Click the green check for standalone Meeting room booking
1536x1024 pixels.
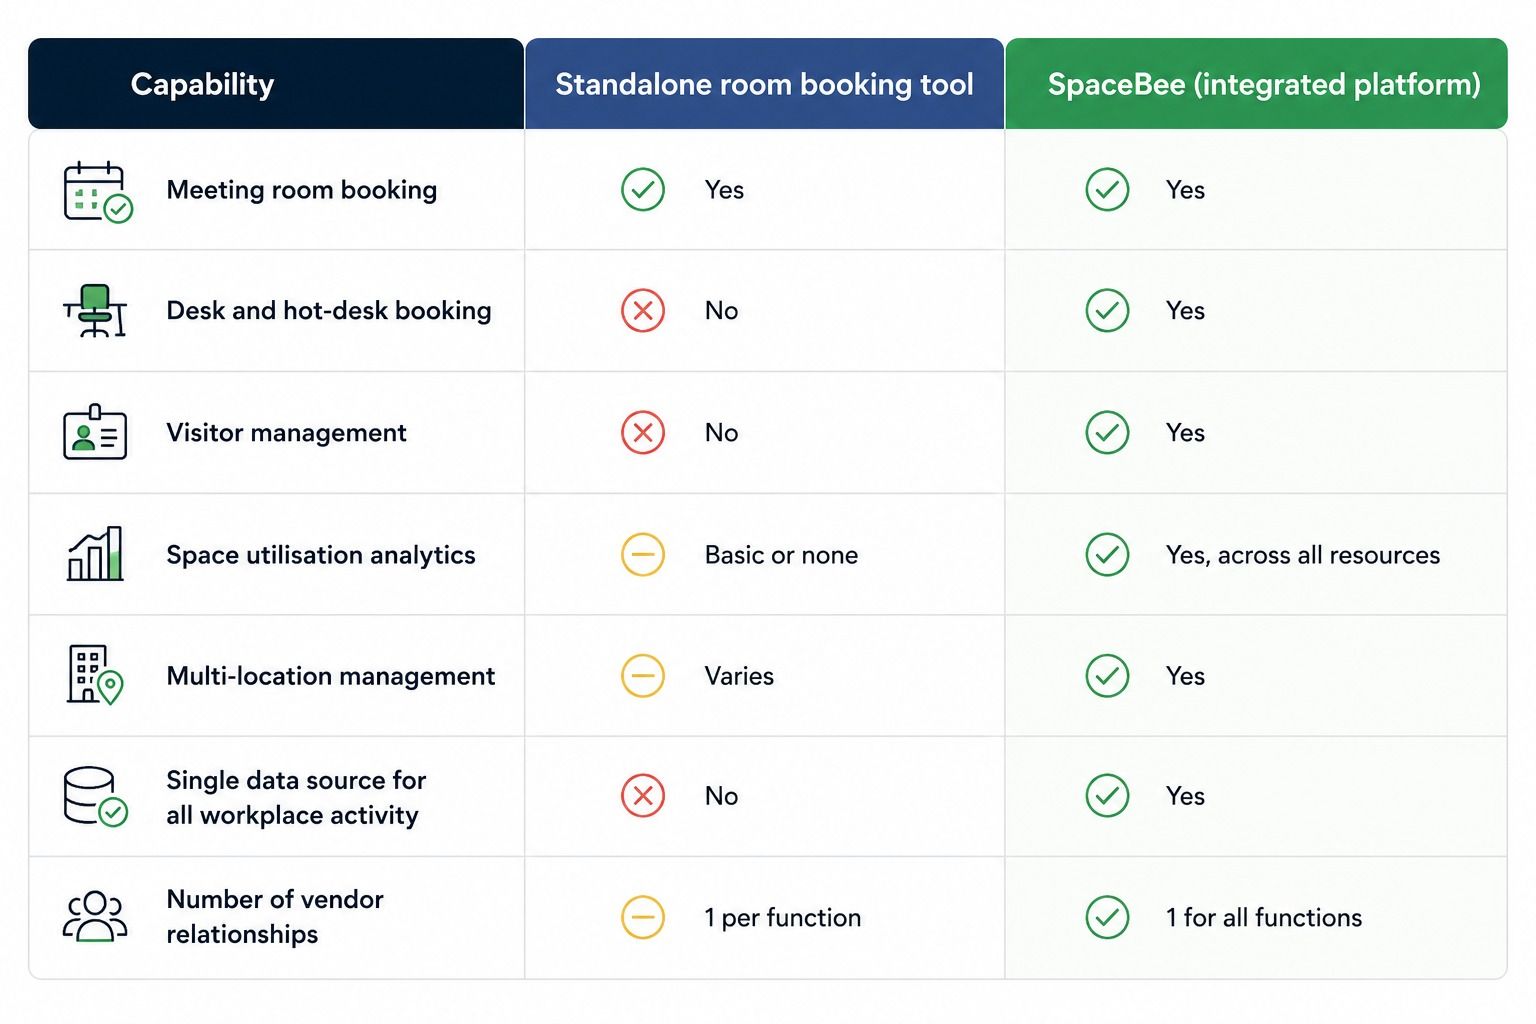pyautogui.click(x=643, y=189)
